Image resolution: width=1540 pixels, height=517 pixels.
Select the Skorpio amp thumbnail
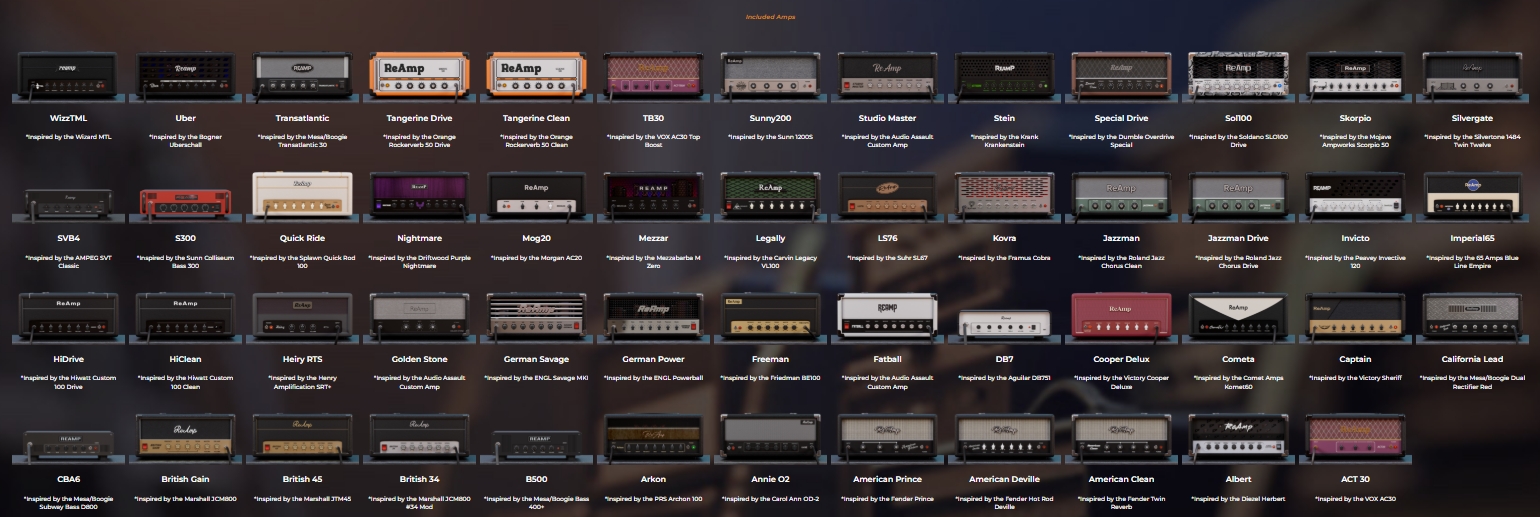pos(1355,77)
